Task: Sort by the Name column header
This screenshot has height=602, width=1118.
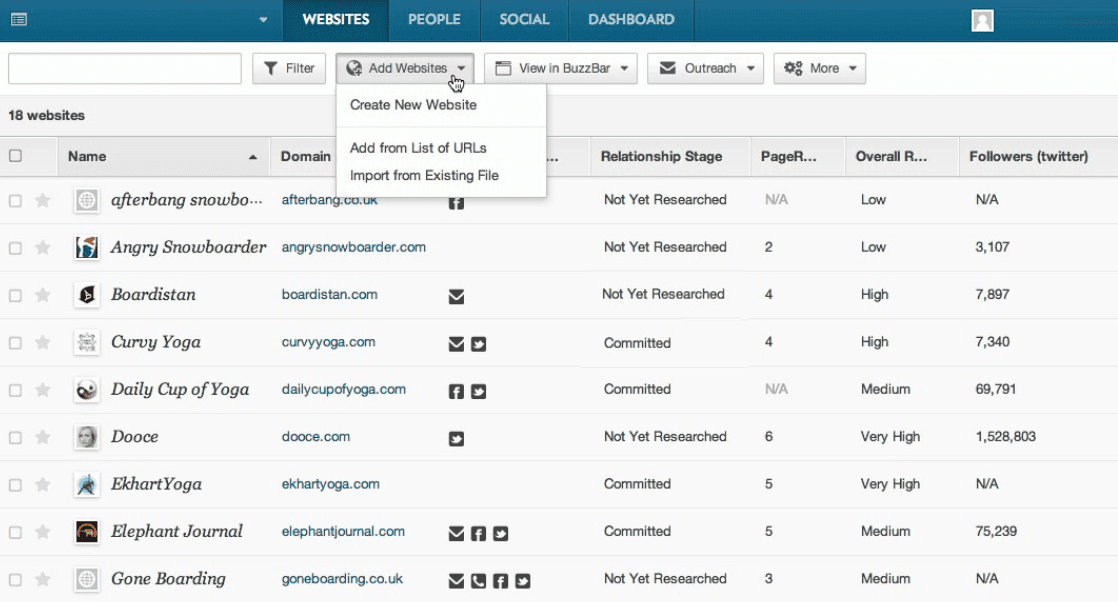Action: tap(163, 156)
